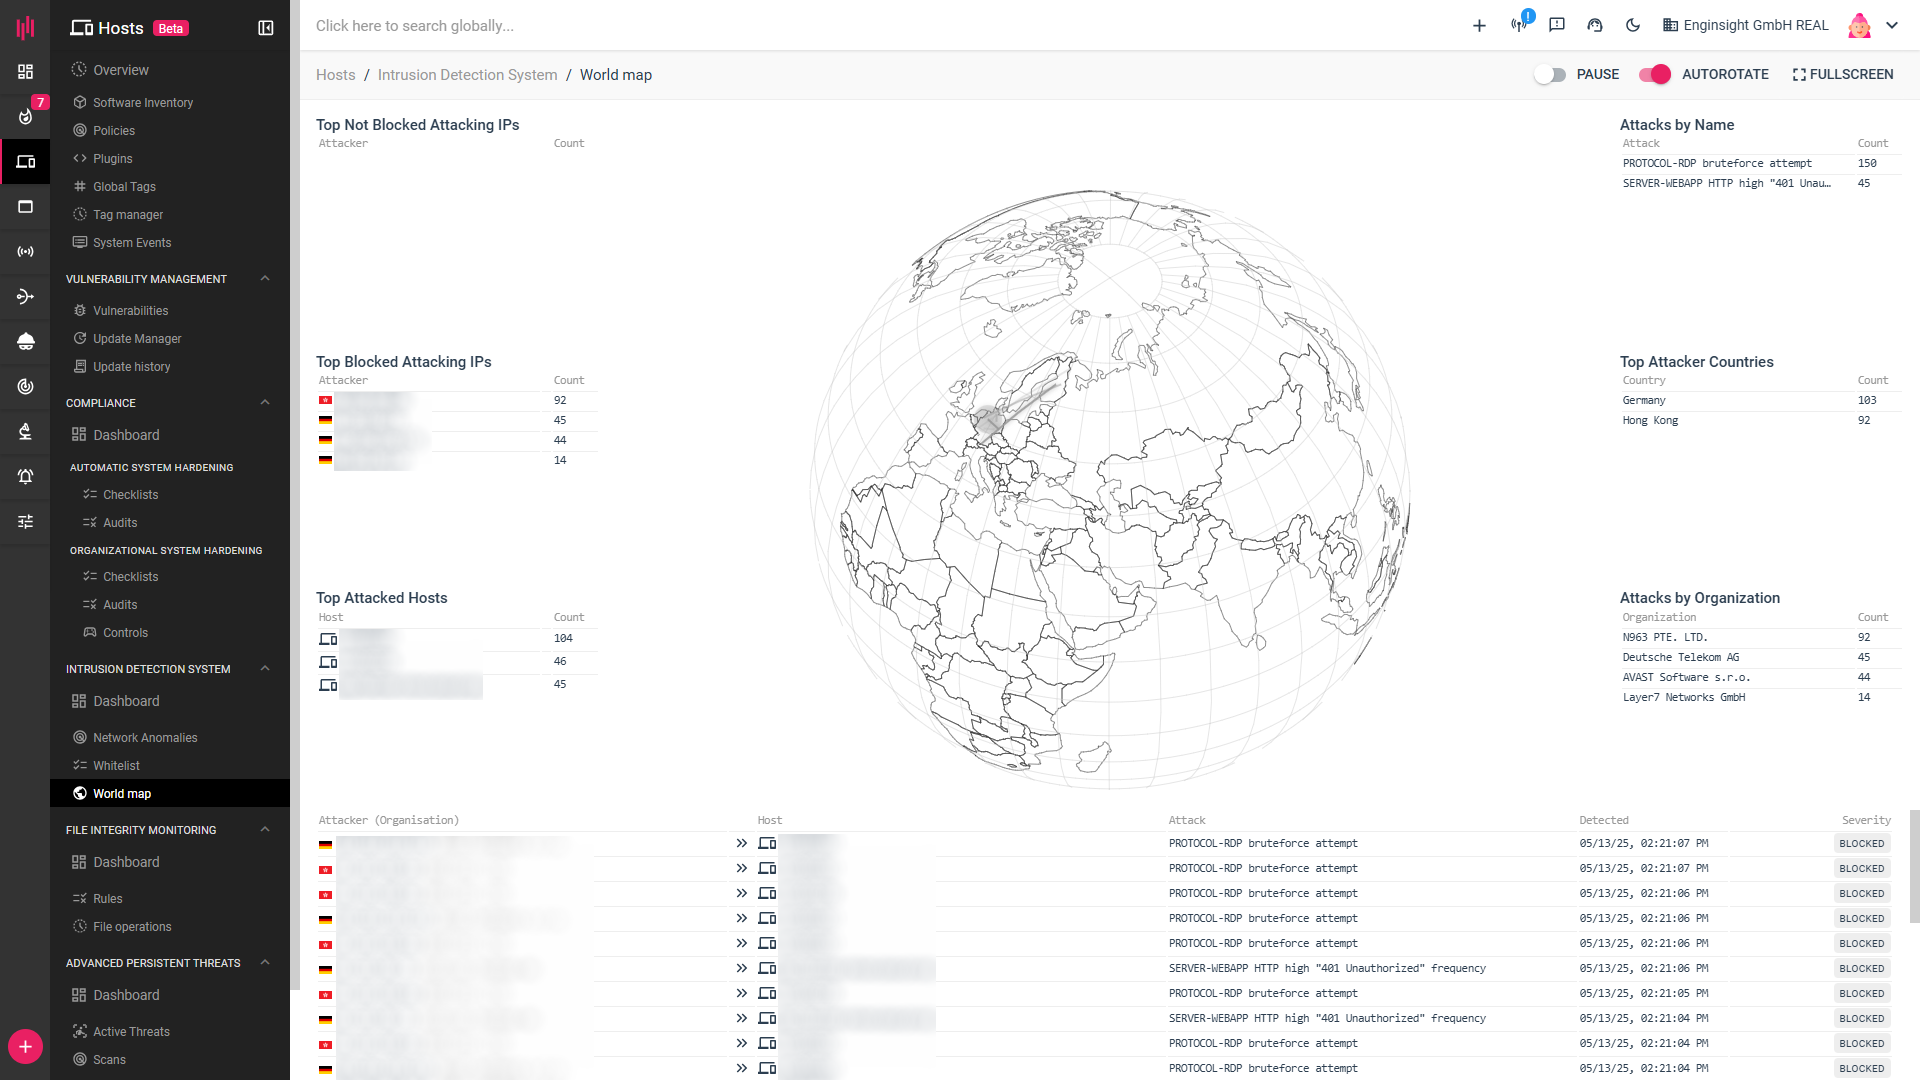Viewport: 1920px width, 1080px height.
Task: Select Software Inventory in sidebar
Action: (x=143, y=103)
